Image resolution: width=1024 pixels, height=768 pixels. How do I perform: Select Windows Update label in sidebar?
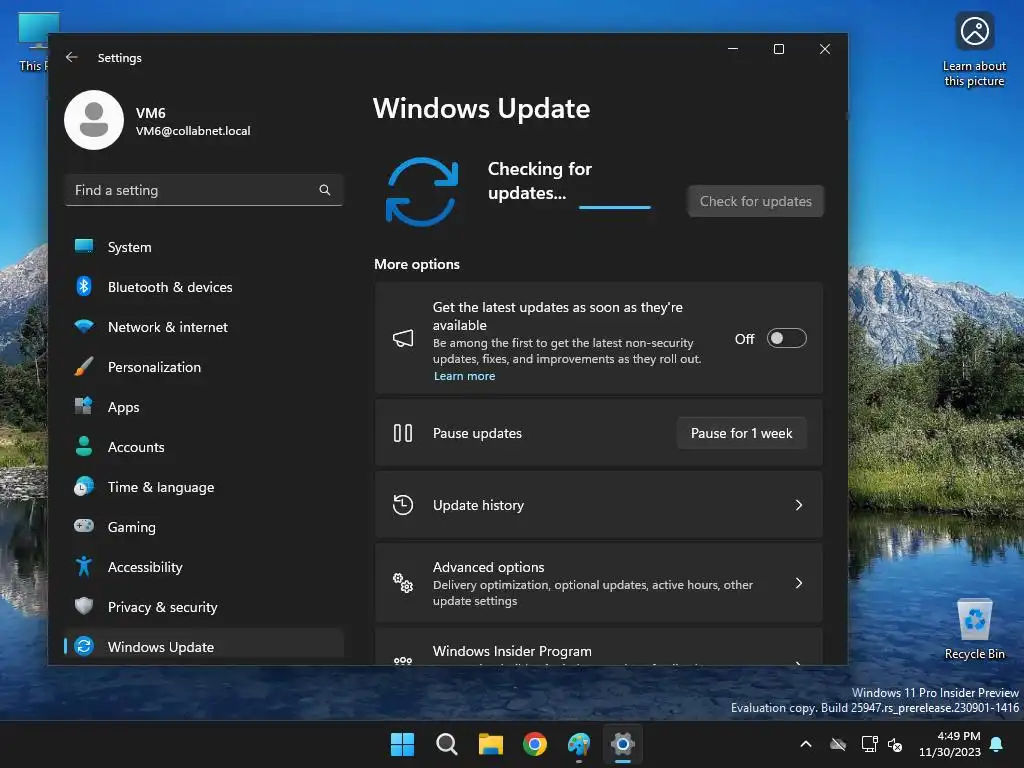pos(161,647)
